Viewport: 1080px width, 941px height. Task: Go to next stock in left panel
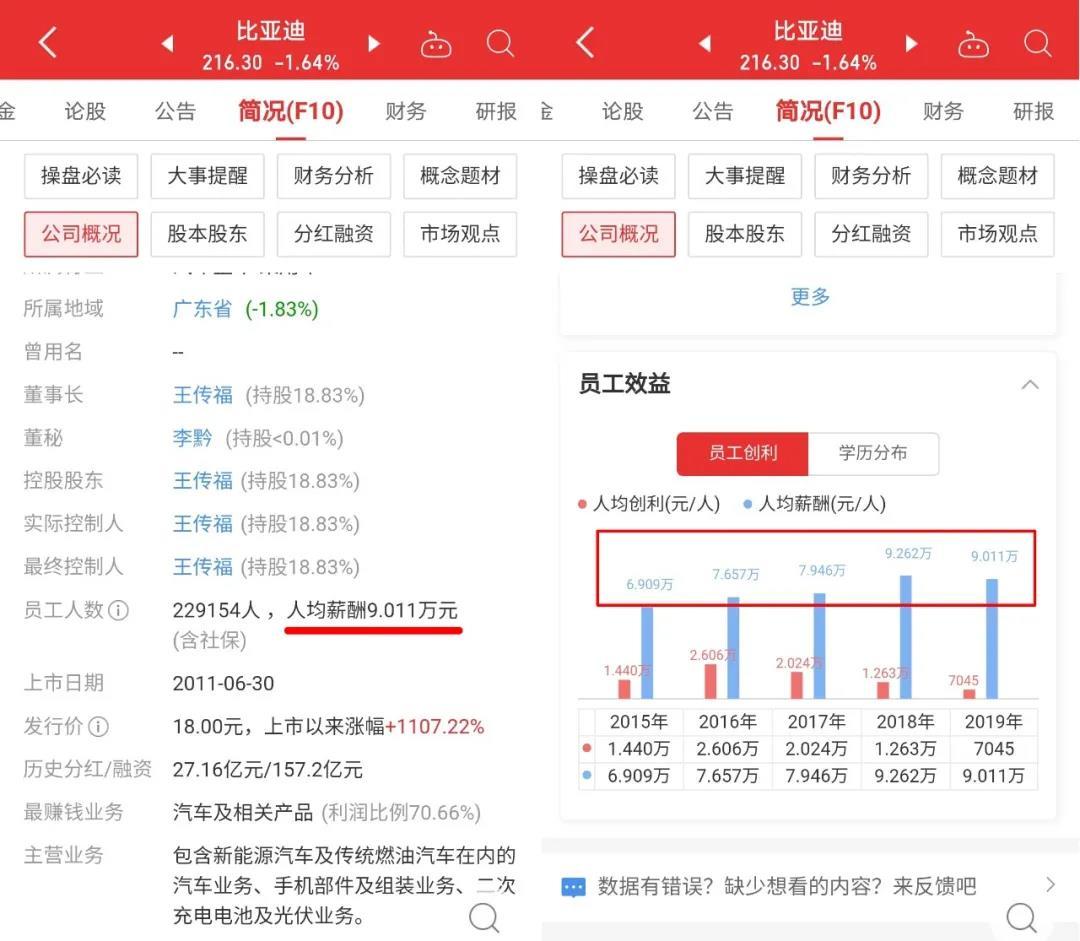point(374,44)
